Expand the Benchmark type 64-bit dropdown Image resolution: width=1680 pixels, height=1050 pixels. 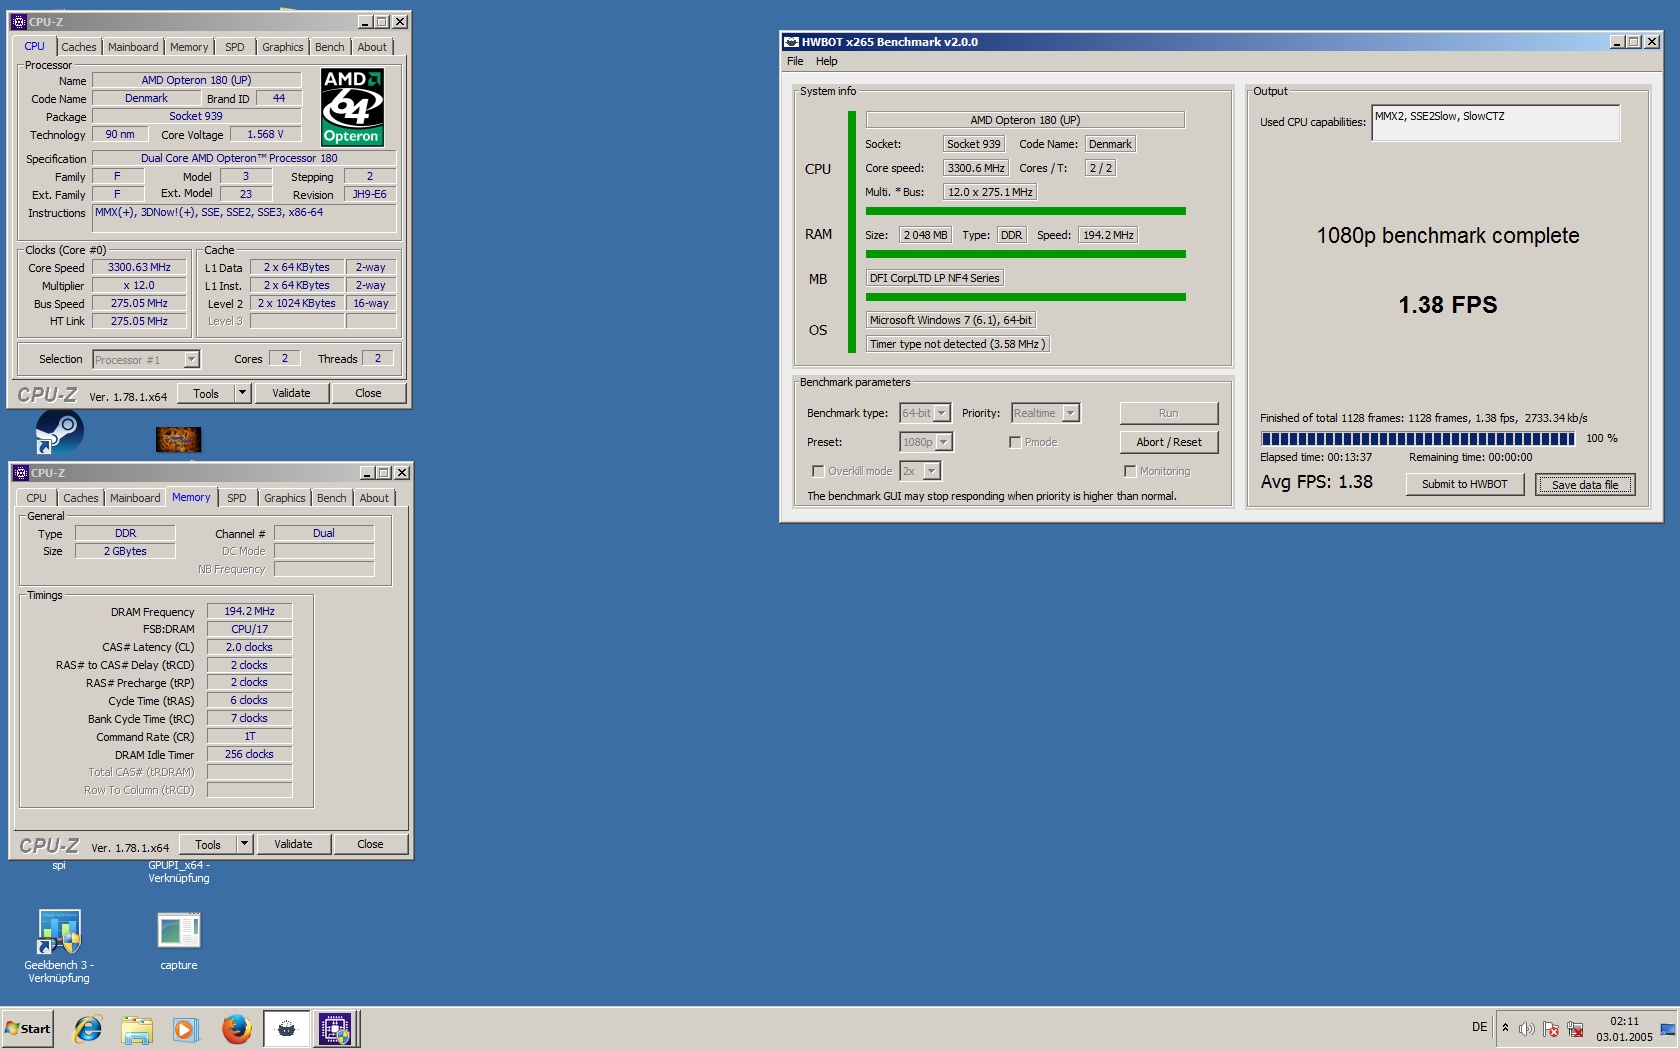(x=941, y=413)
